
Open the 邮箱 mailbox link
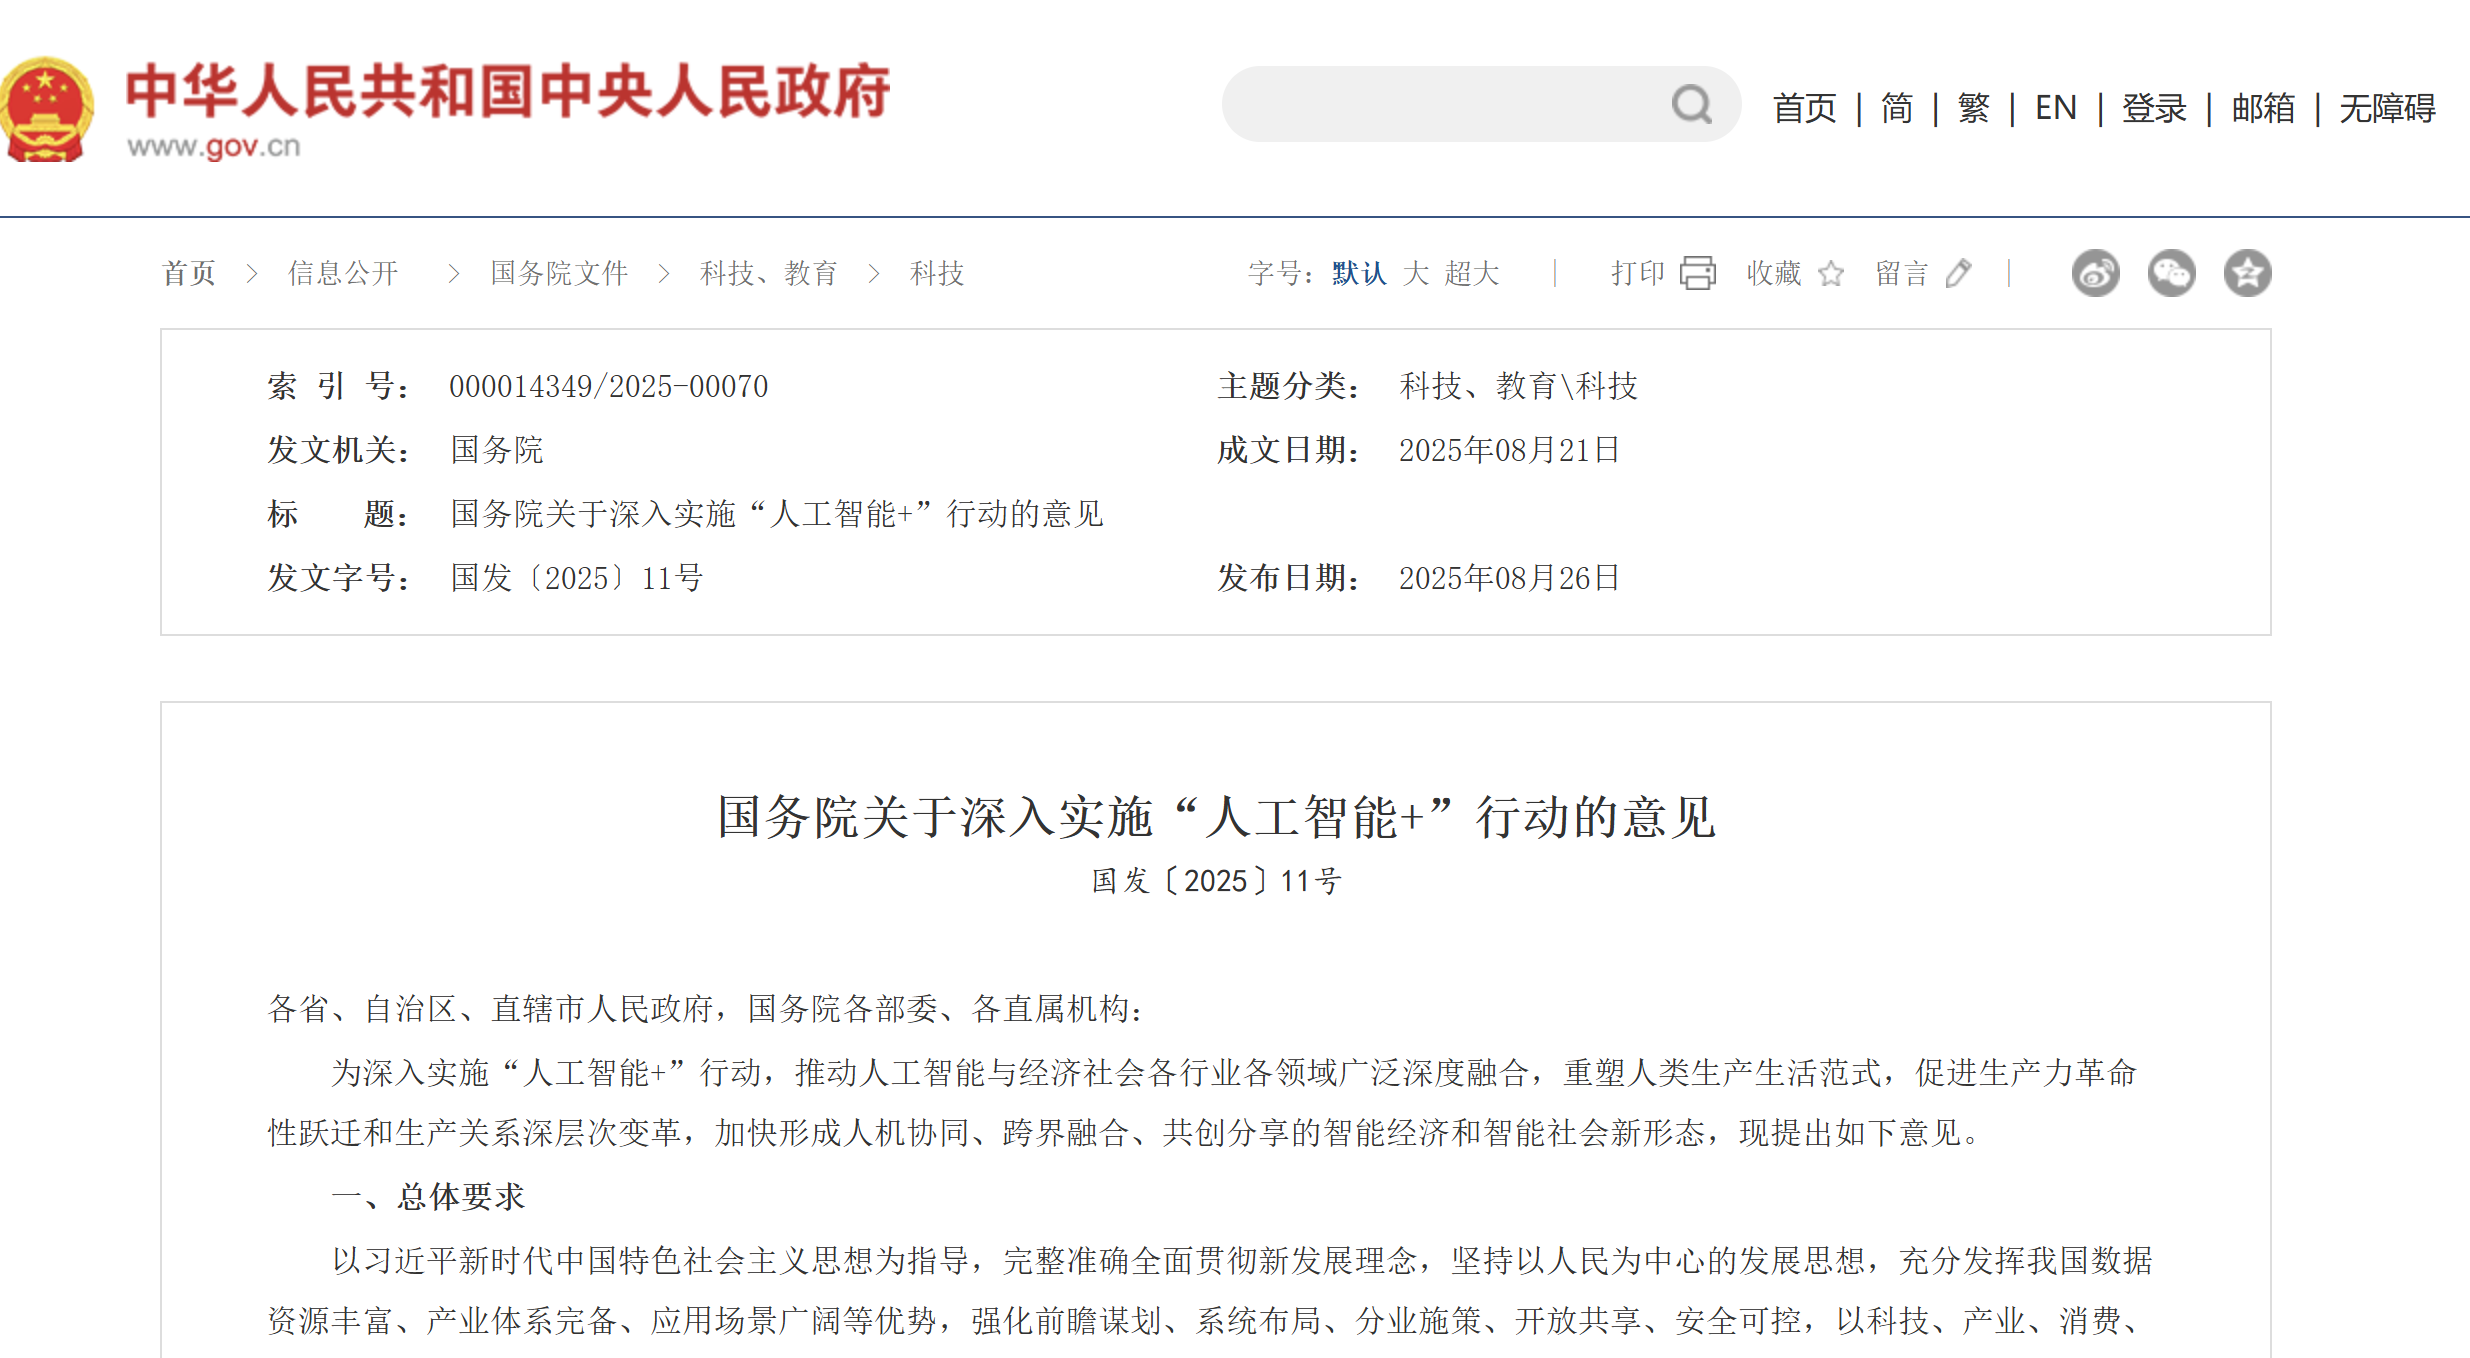2263,108
